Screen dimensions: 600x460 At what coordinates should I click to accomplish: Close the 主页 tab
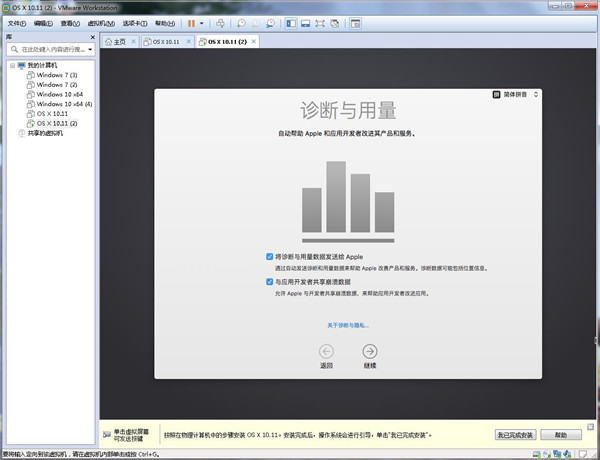tap(133, 41)
